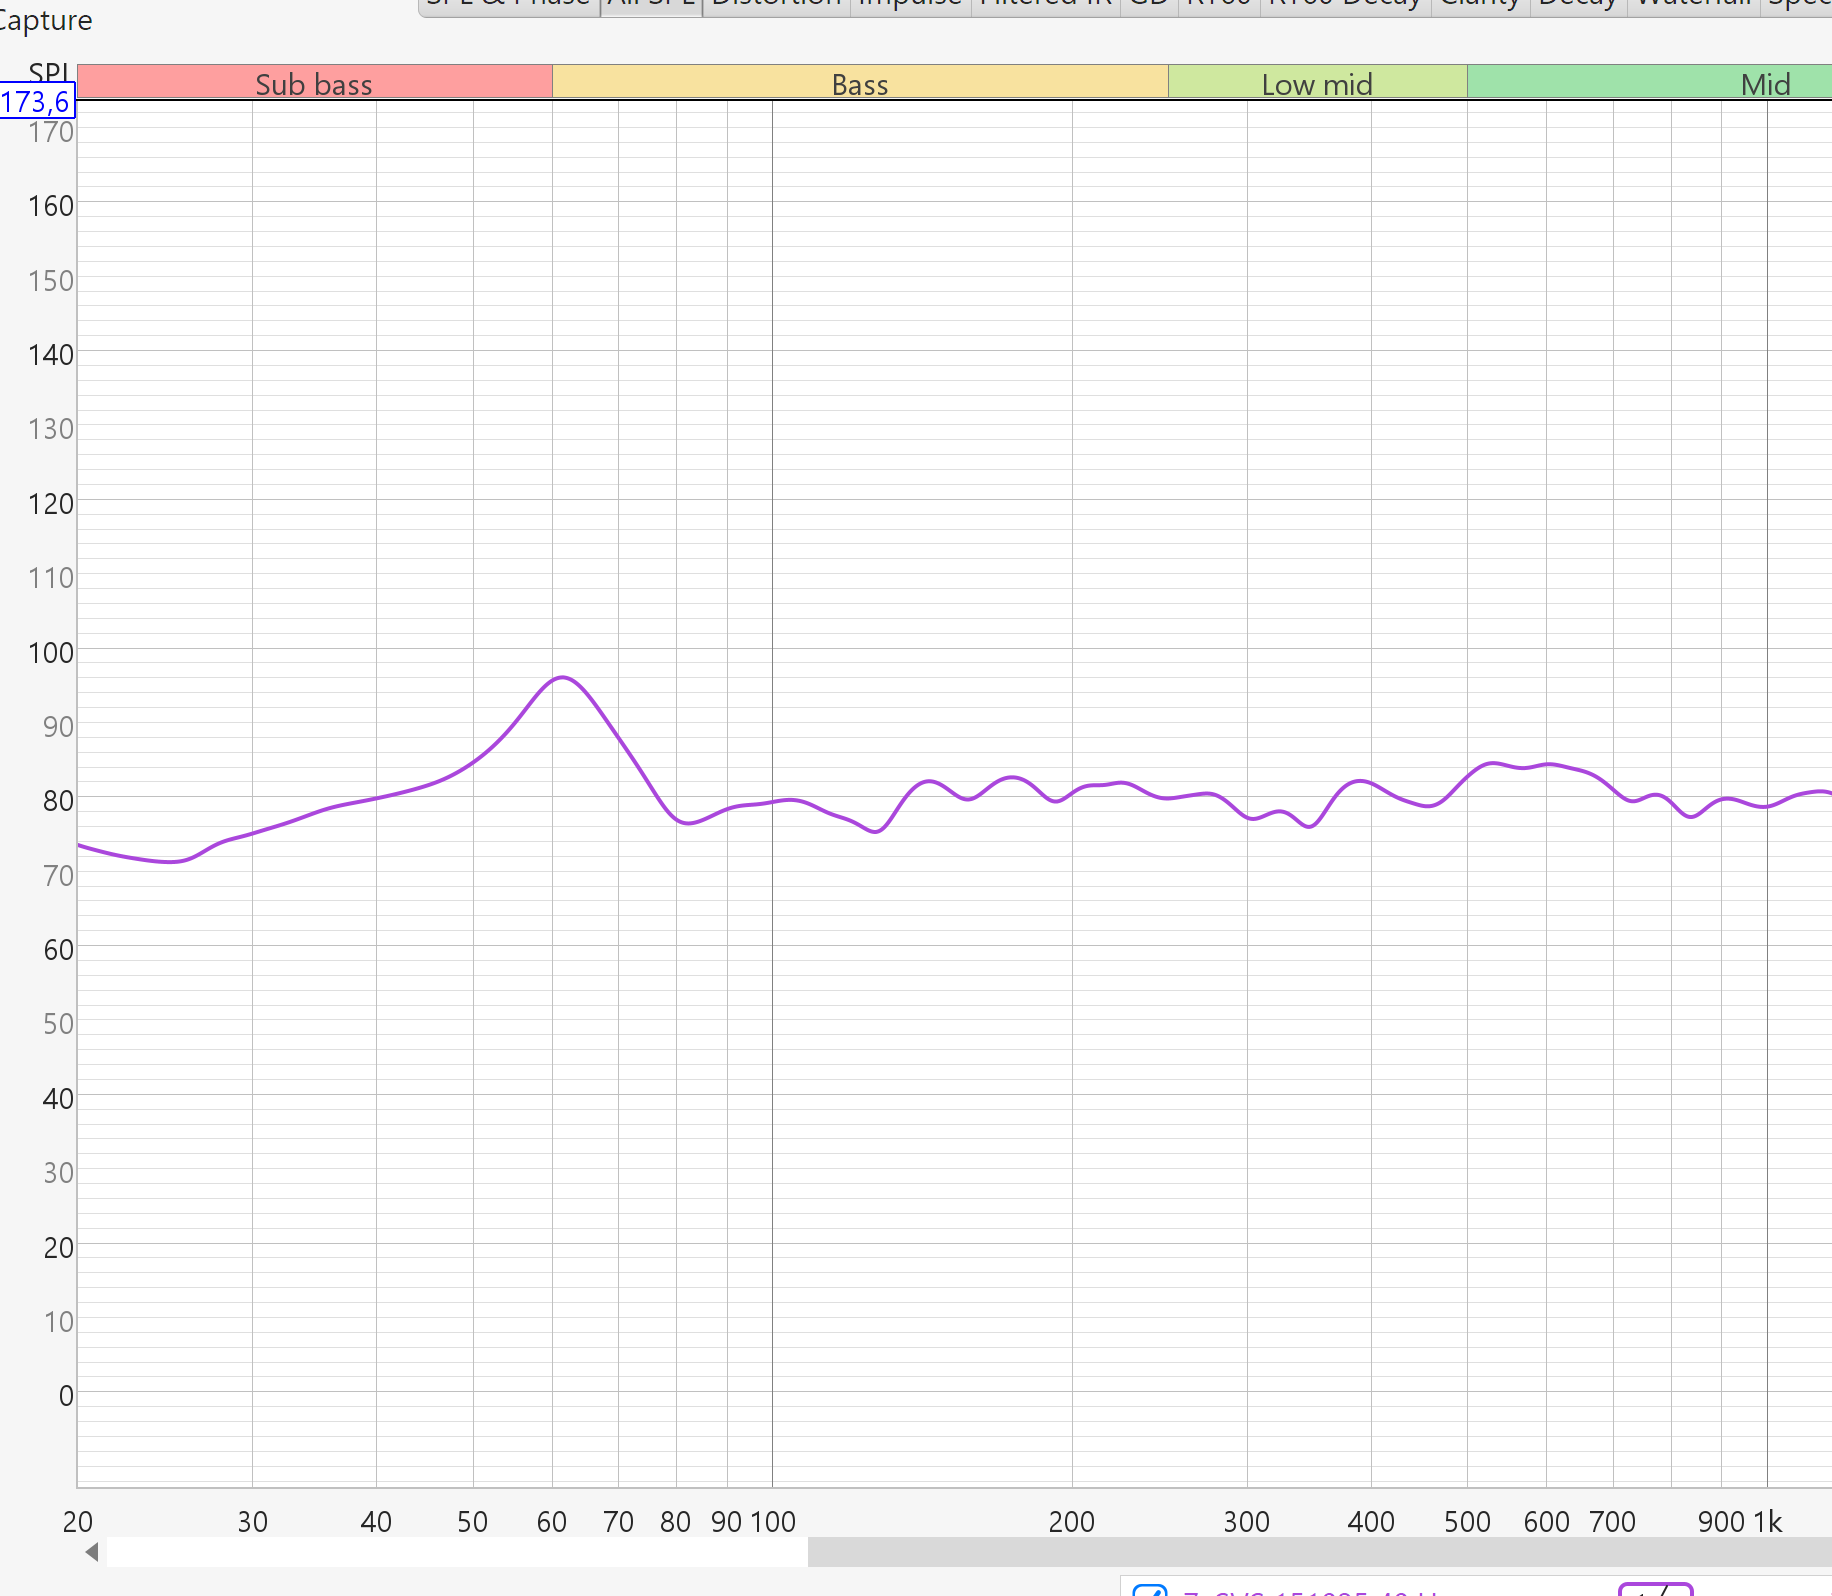
Task: Select the Impulse tab
Action: point(910,5)
